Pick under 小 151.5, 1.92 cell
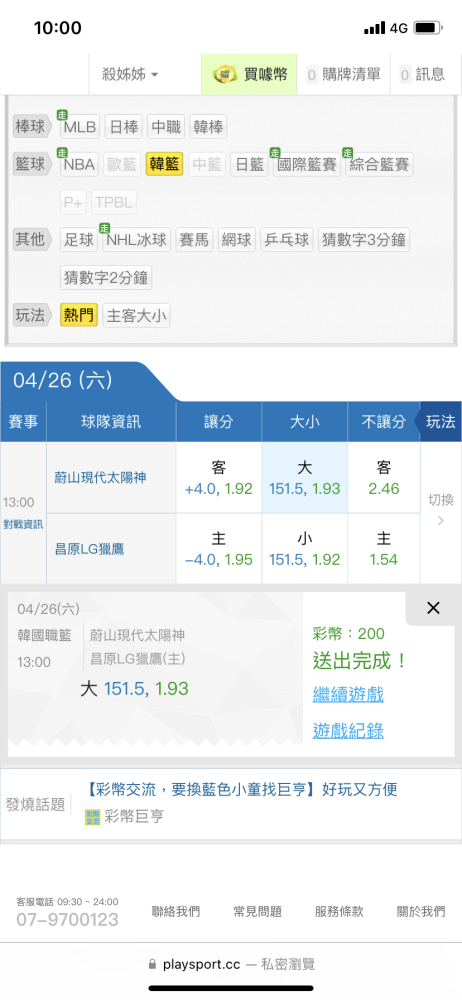The width and height of the screenshot is (462, 1000). point(304,549)
